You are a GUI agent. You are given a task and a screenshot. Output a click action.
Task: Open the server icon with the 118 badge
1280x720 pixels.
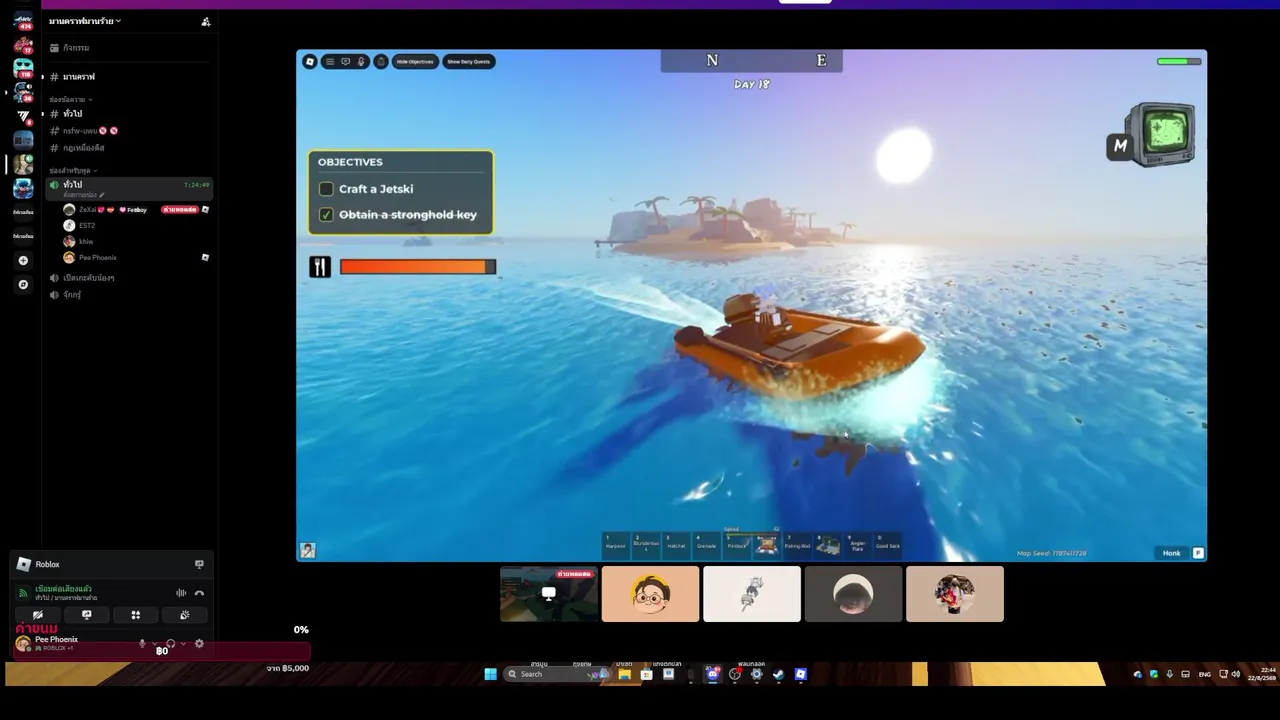[23, 69]
